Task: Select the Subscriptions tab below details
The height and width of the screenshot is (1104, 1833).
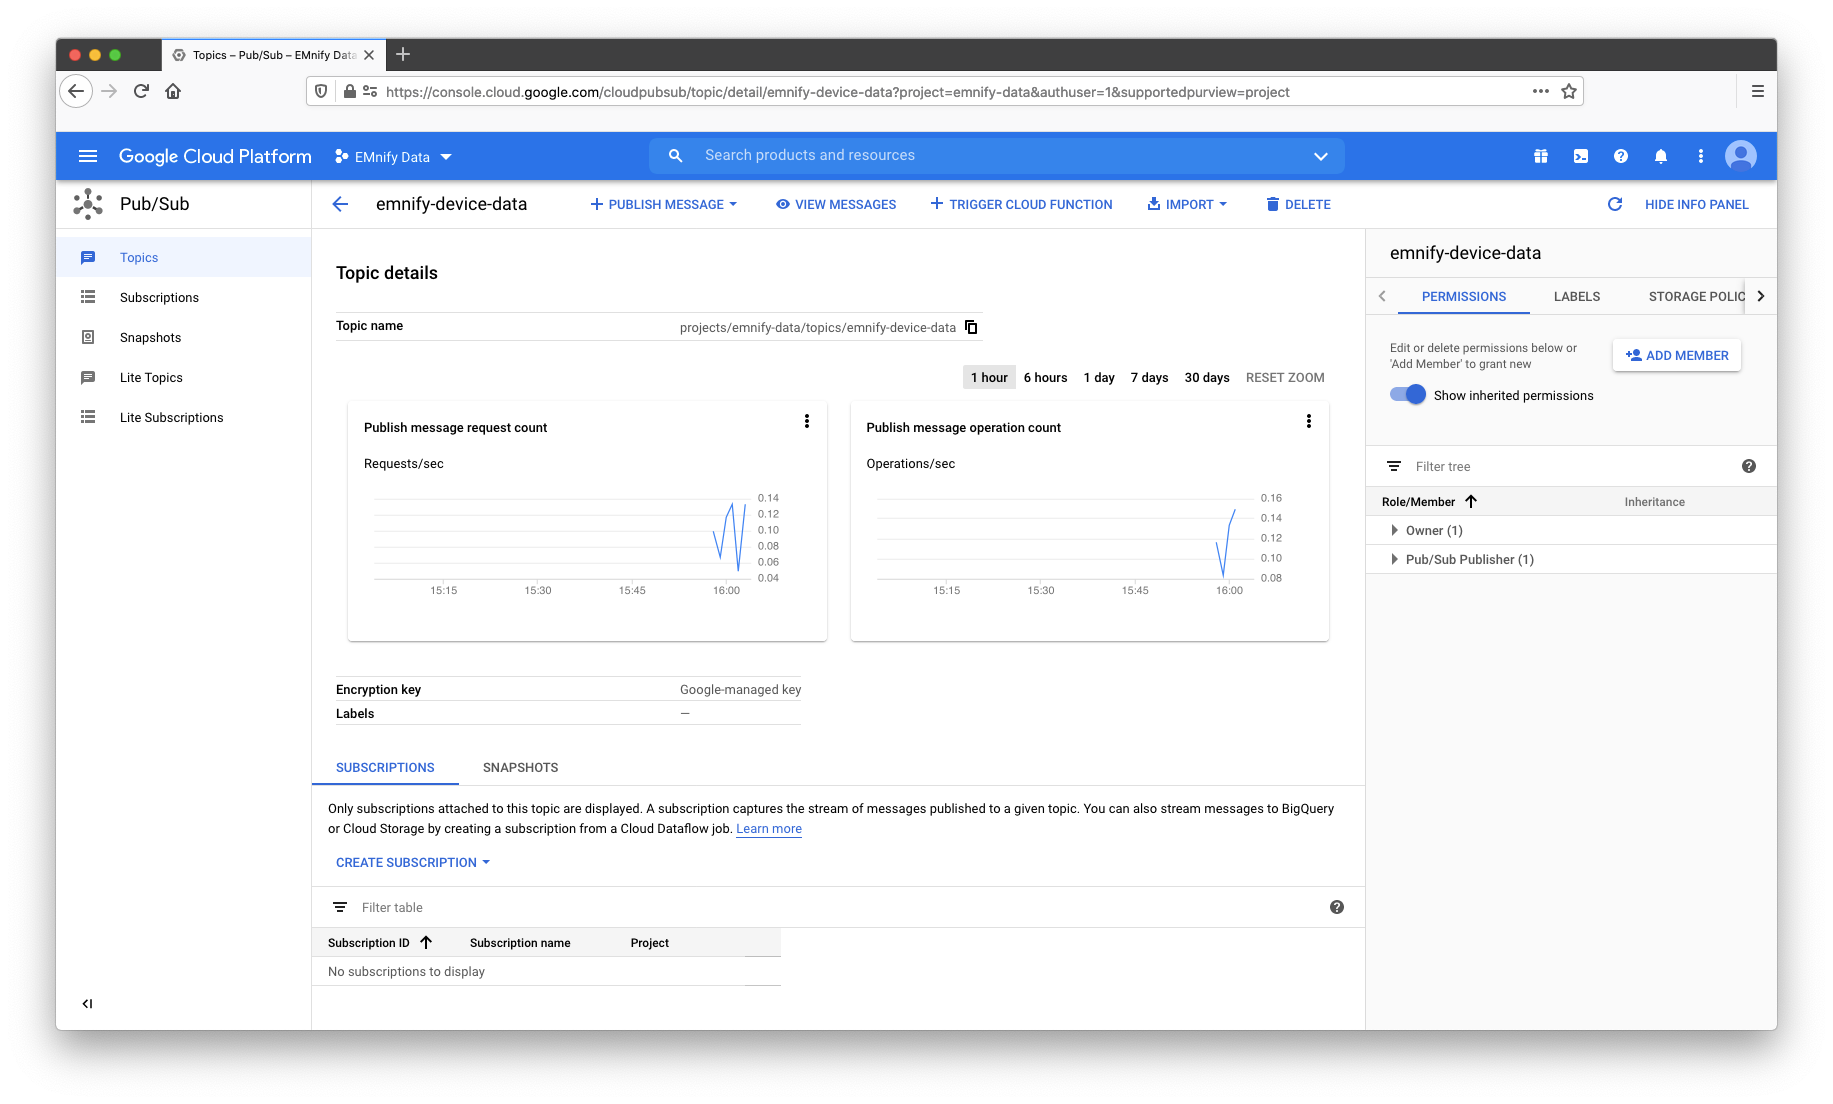Action: pos(385,767)
